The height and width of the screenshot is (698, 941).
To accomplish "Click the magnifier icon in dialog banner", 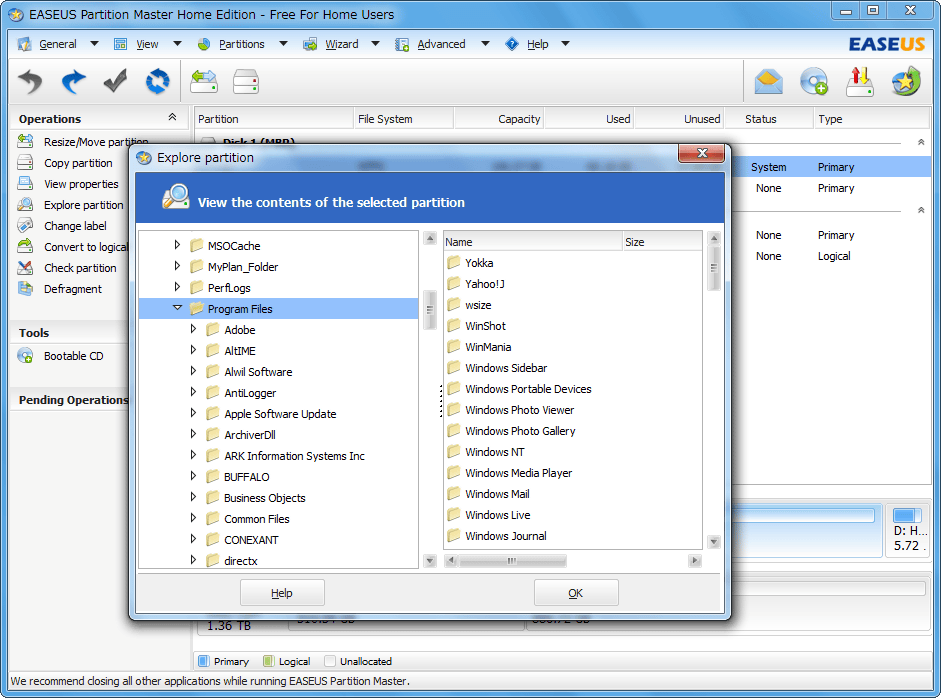I will (176, 197).
